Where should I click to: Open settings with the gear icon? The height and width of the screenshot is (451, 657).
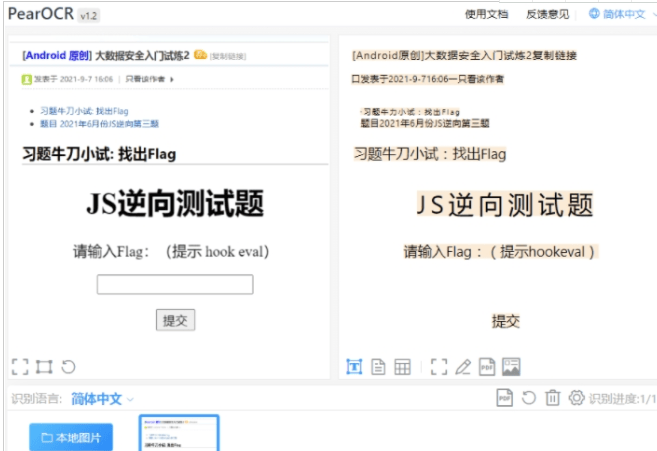click(x=576, y=398)
